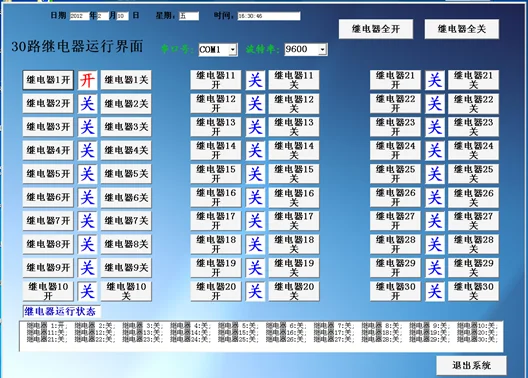Click the 继电器19开 button
The width and height of the screenshot is (528, 378).
216,268
